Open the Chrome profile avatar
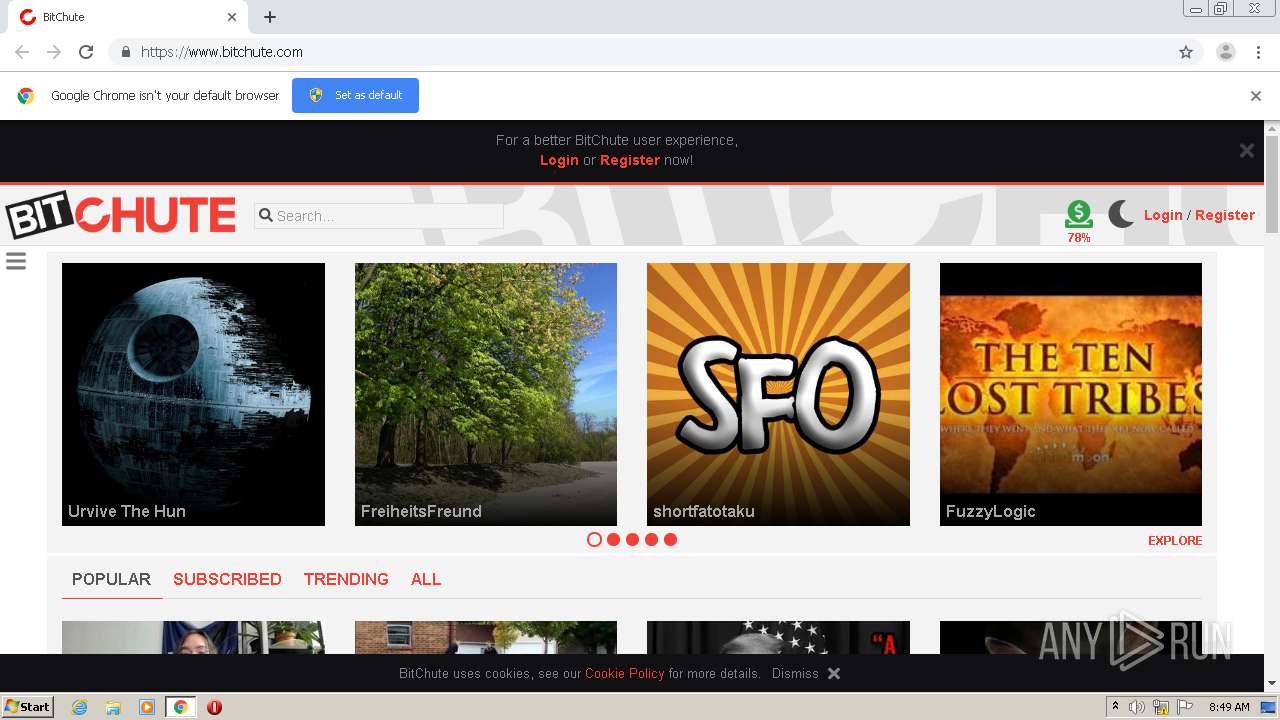Screen dimensions: 1280x720 click(1225, 52)
